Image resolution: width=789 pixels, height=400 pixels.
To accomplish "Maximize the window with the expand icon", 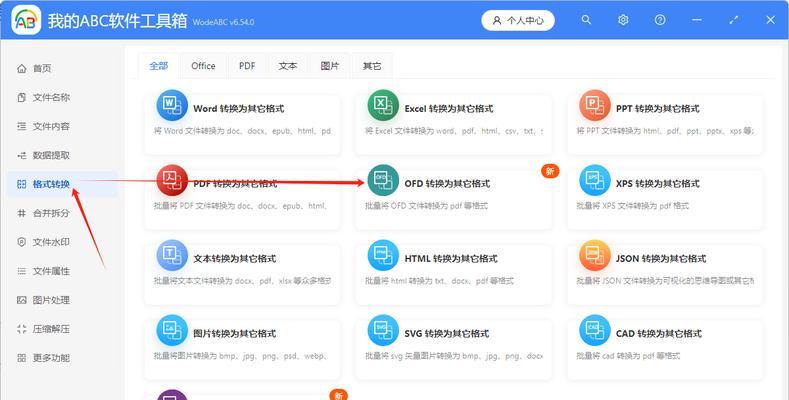I will (734, 20).
